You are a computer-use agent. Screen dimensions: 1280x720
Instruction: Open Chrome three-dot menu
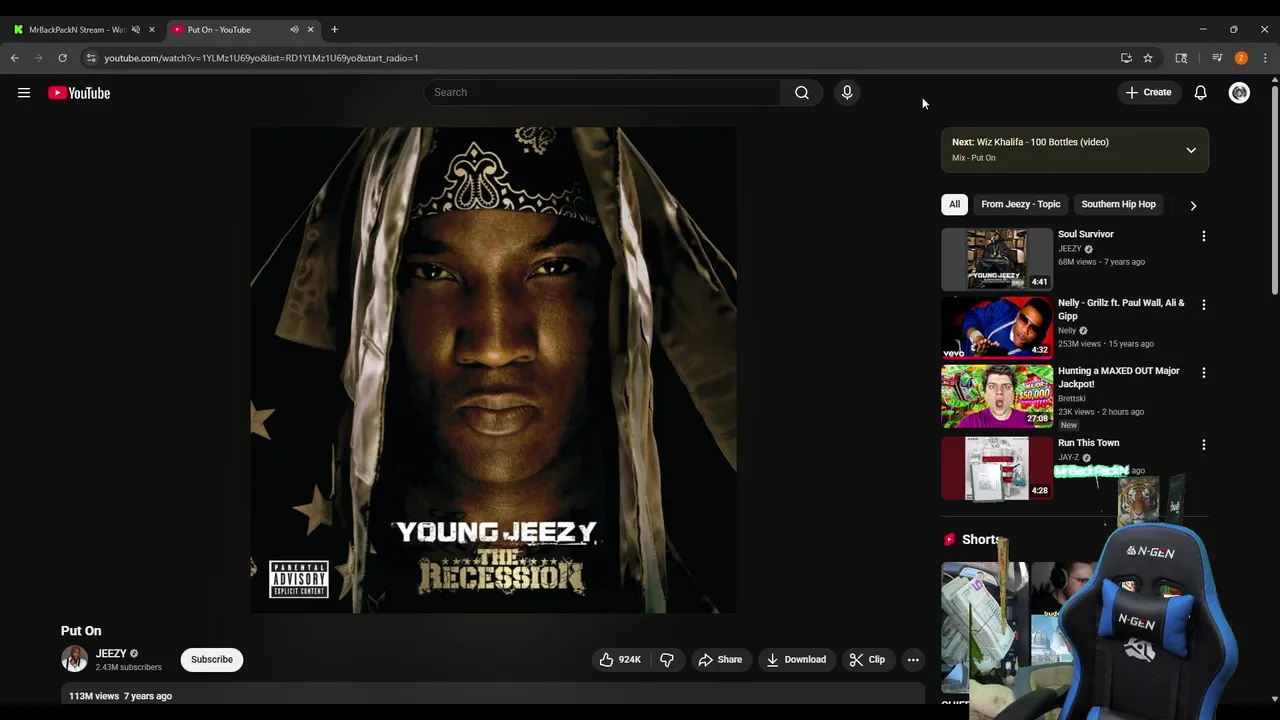pyautogui.click(x=1265, y=58)
